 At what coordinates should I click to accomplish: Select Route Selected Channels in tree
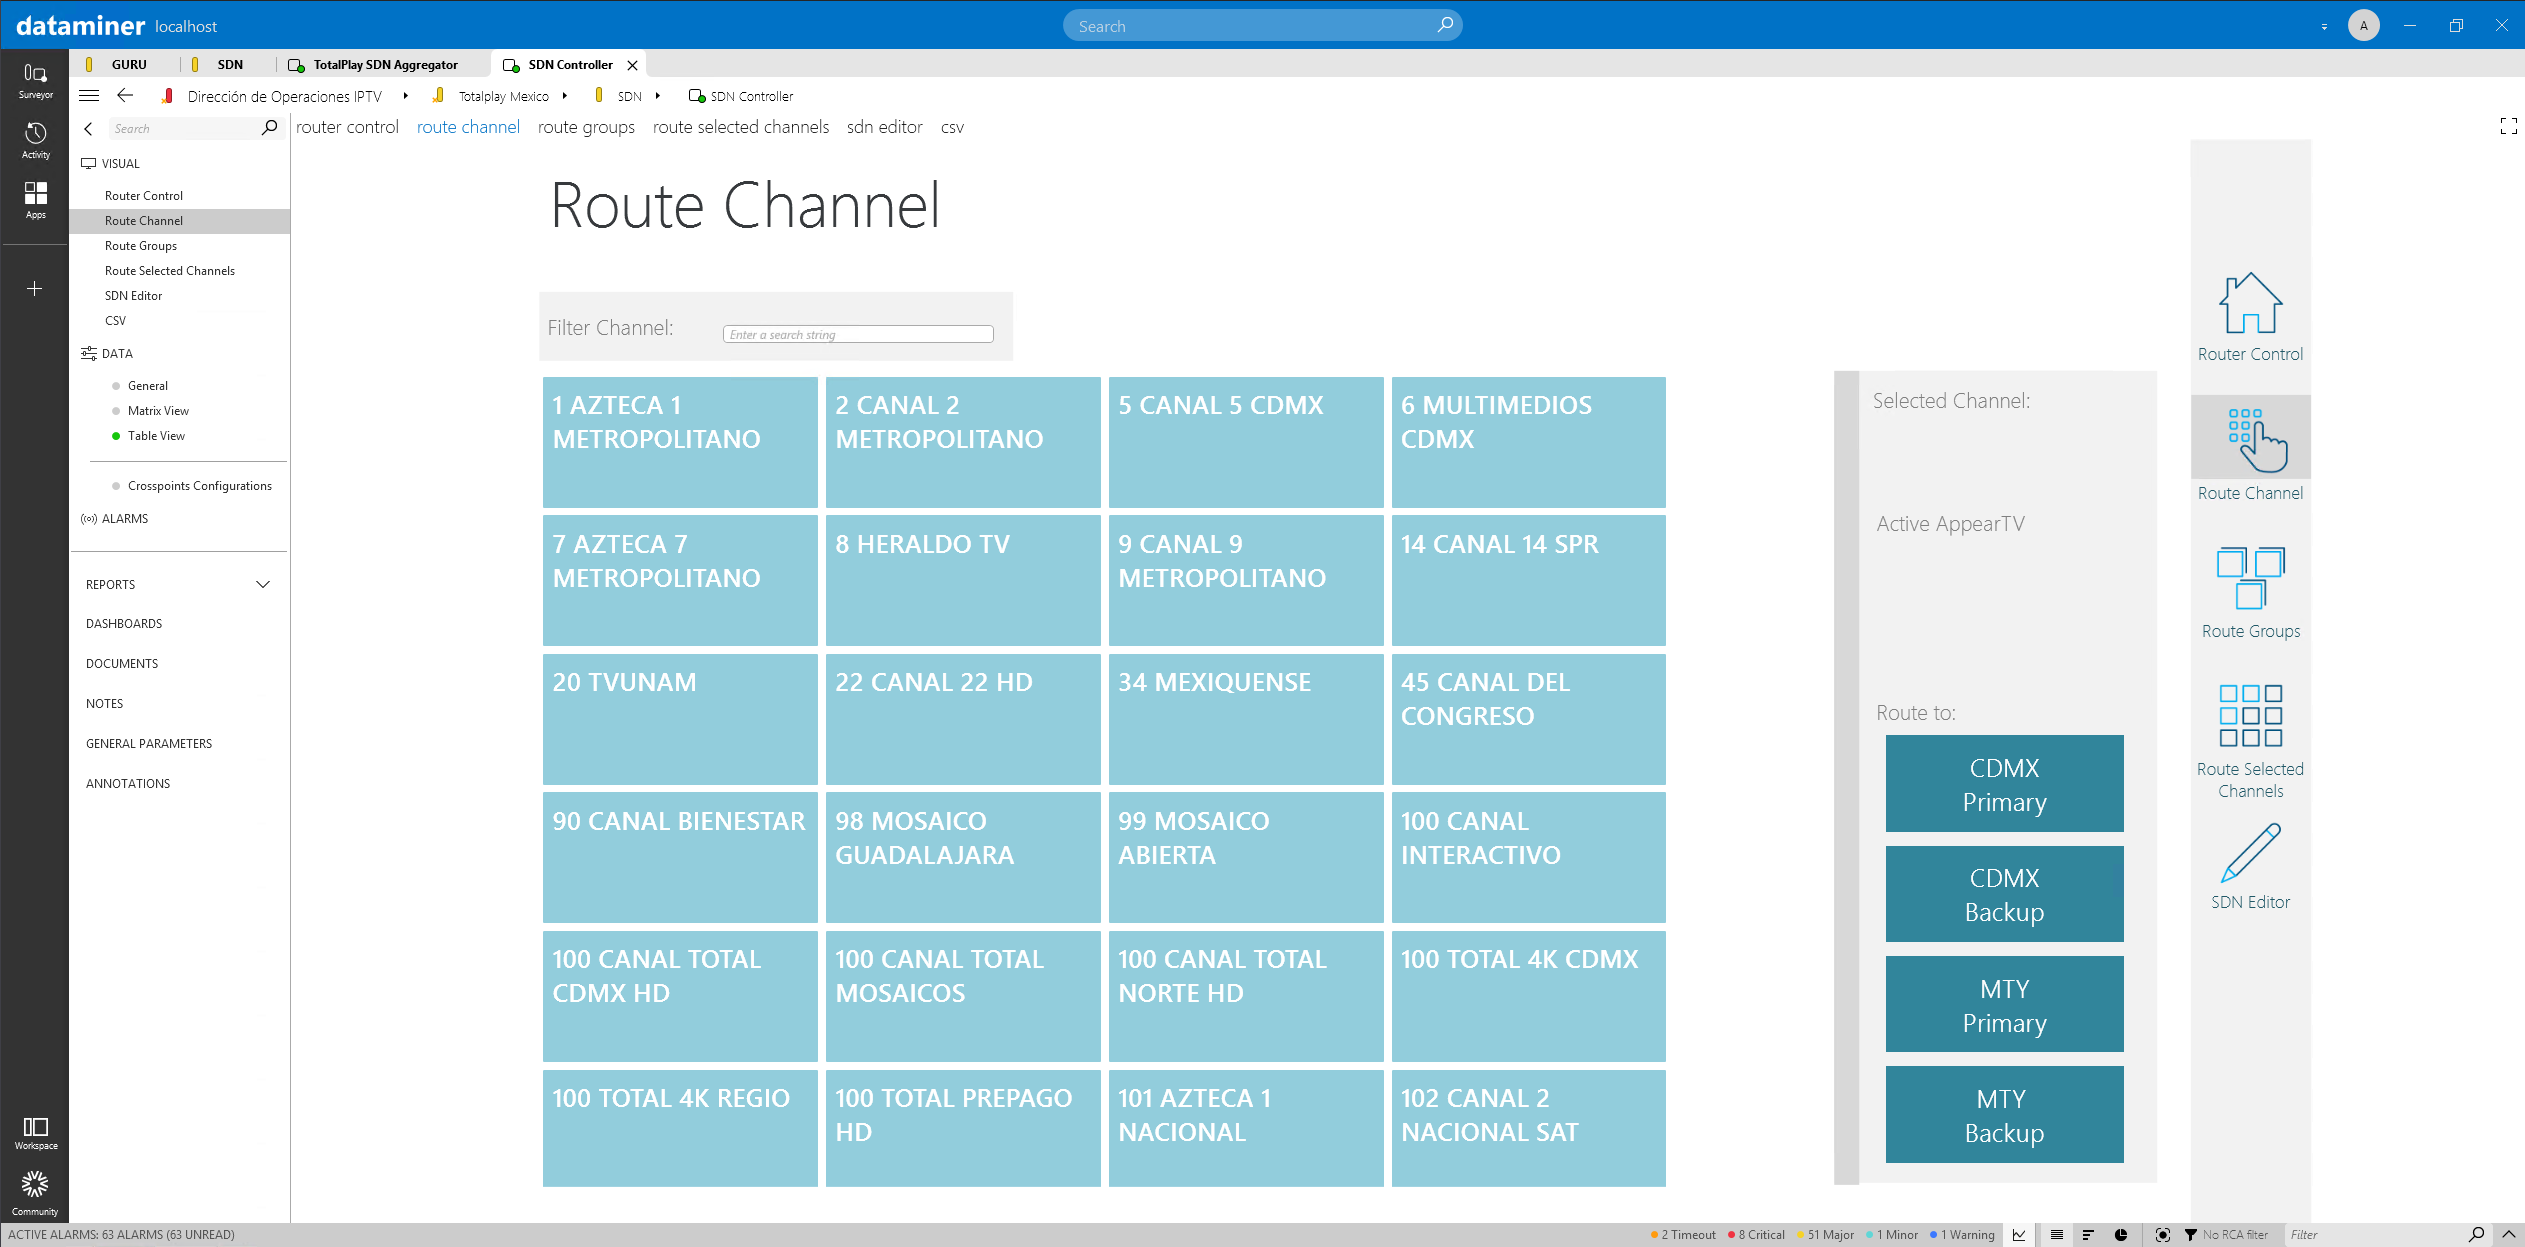[170, 271]
